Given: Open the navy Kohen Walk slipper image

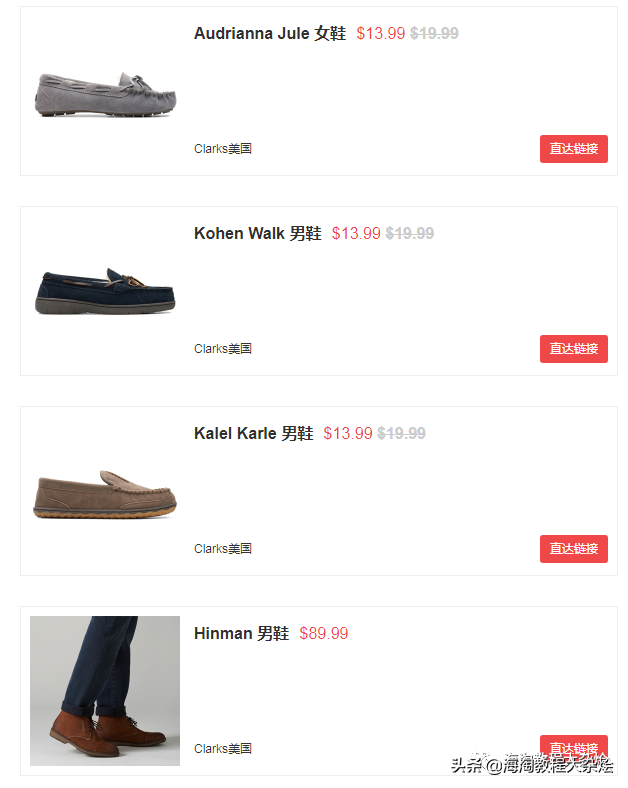Looking at the screenshot, I should (x=105, y=291).
